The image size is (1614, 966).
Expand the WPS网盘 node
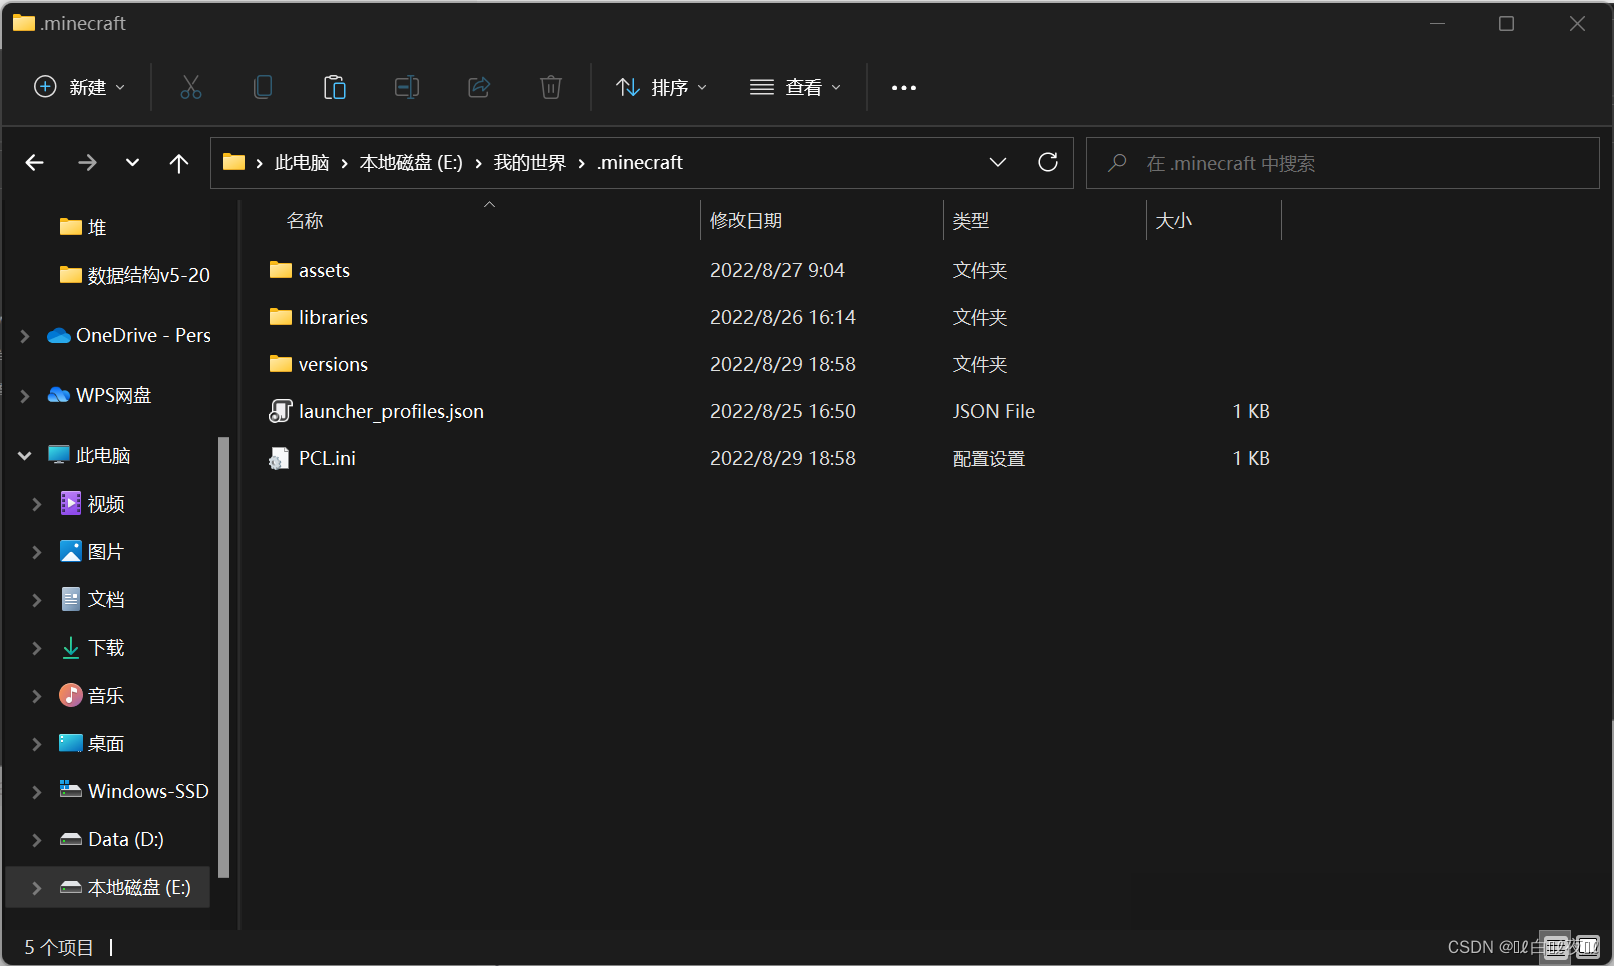[25, 396]
